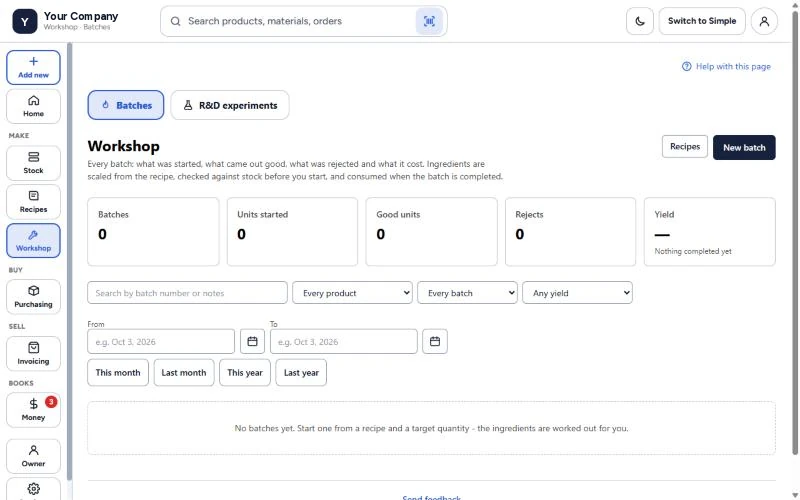Click the To date input field
The width and height of the screenshot is (800, 500).
(x=343, y=341)
